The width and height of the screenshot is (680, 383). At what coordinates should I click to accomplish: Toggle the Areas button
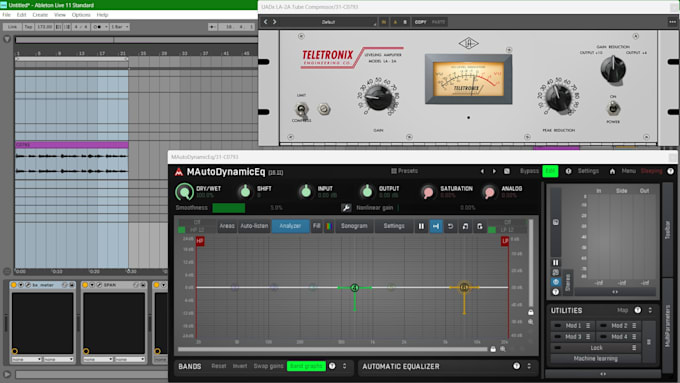pos(227,226)
